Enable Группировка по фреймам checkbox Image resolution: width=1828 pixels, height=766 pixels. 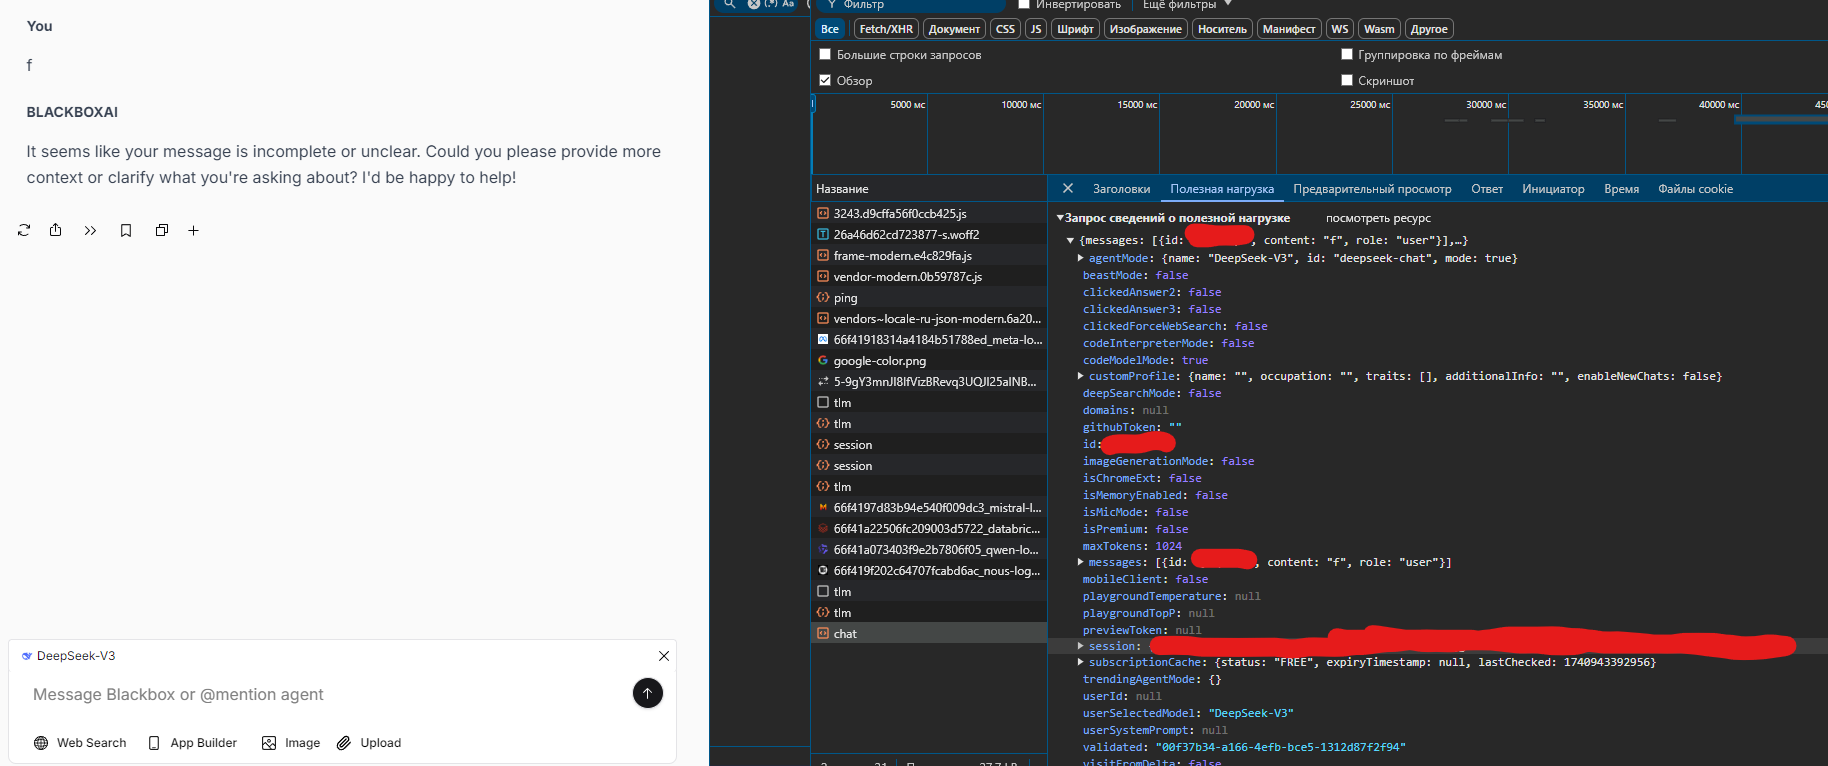(1347, 54)
